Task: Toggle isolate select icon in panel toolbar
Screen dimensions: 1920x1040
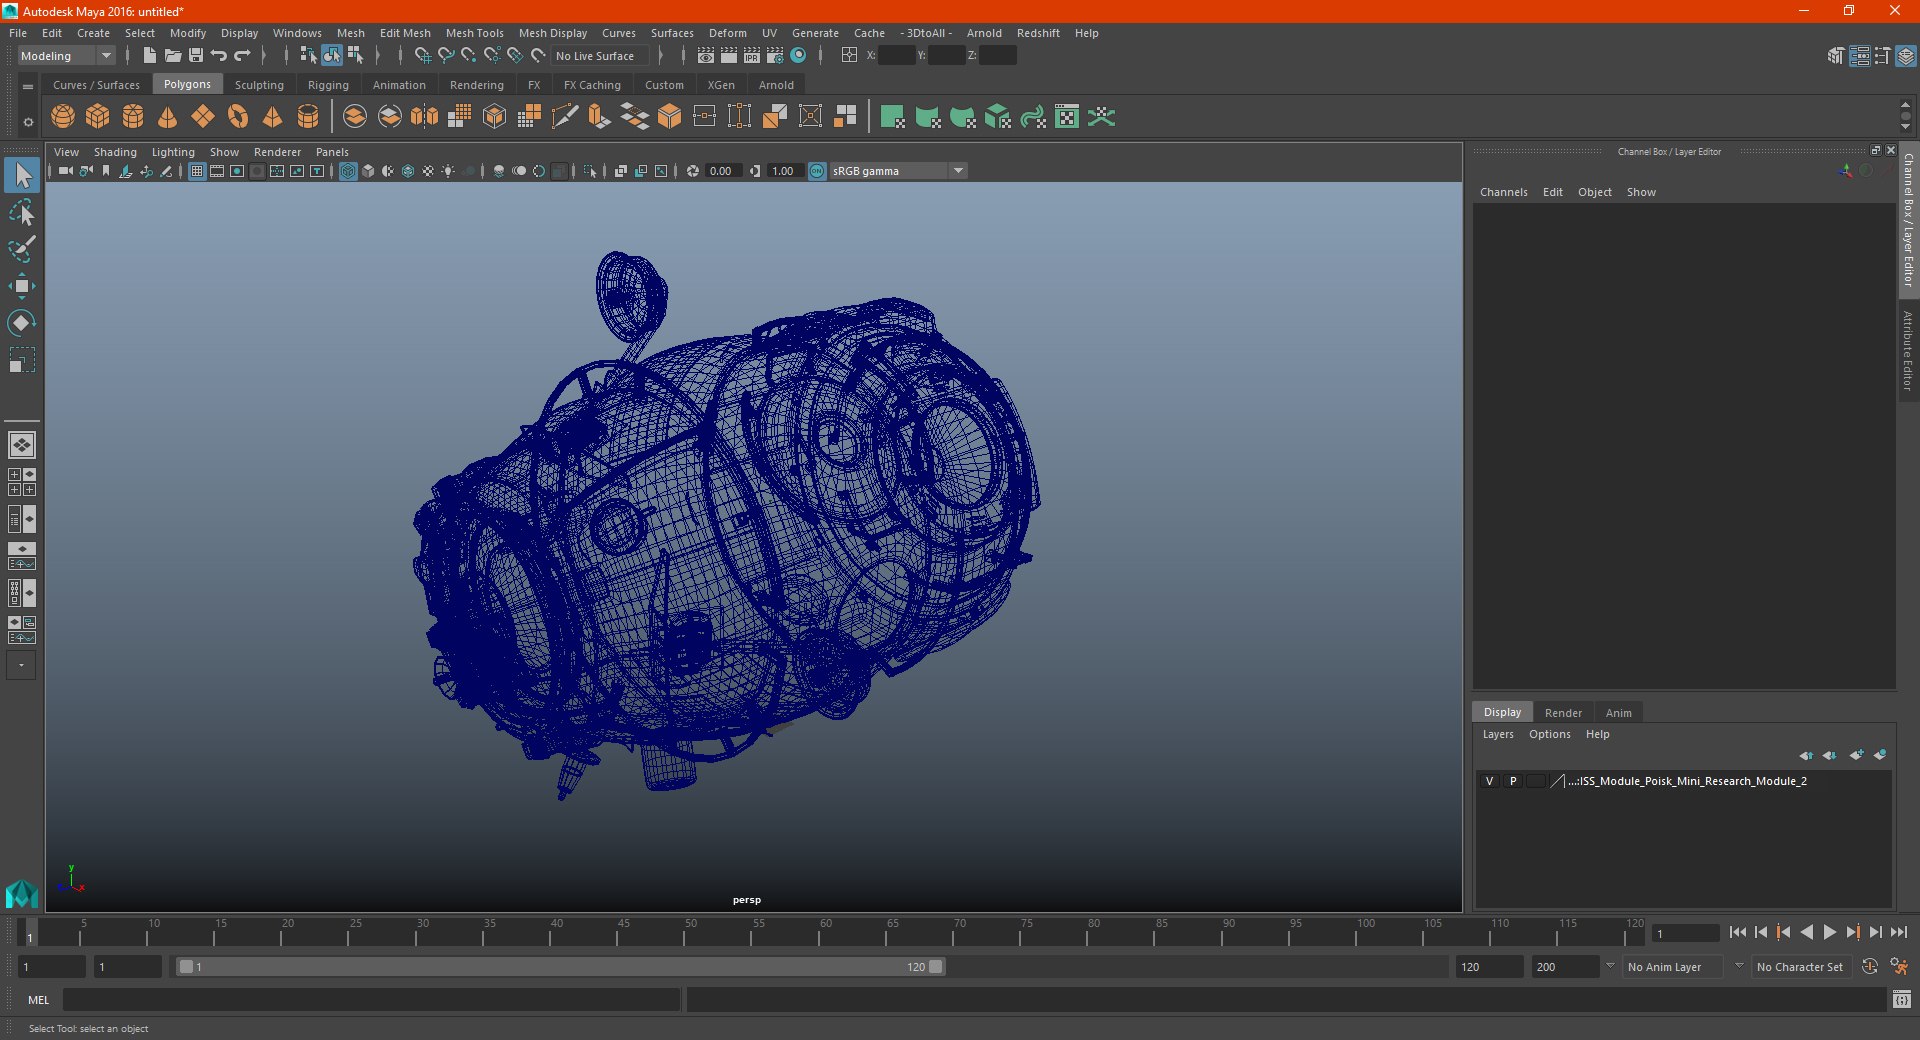Action: coord(591,171)
